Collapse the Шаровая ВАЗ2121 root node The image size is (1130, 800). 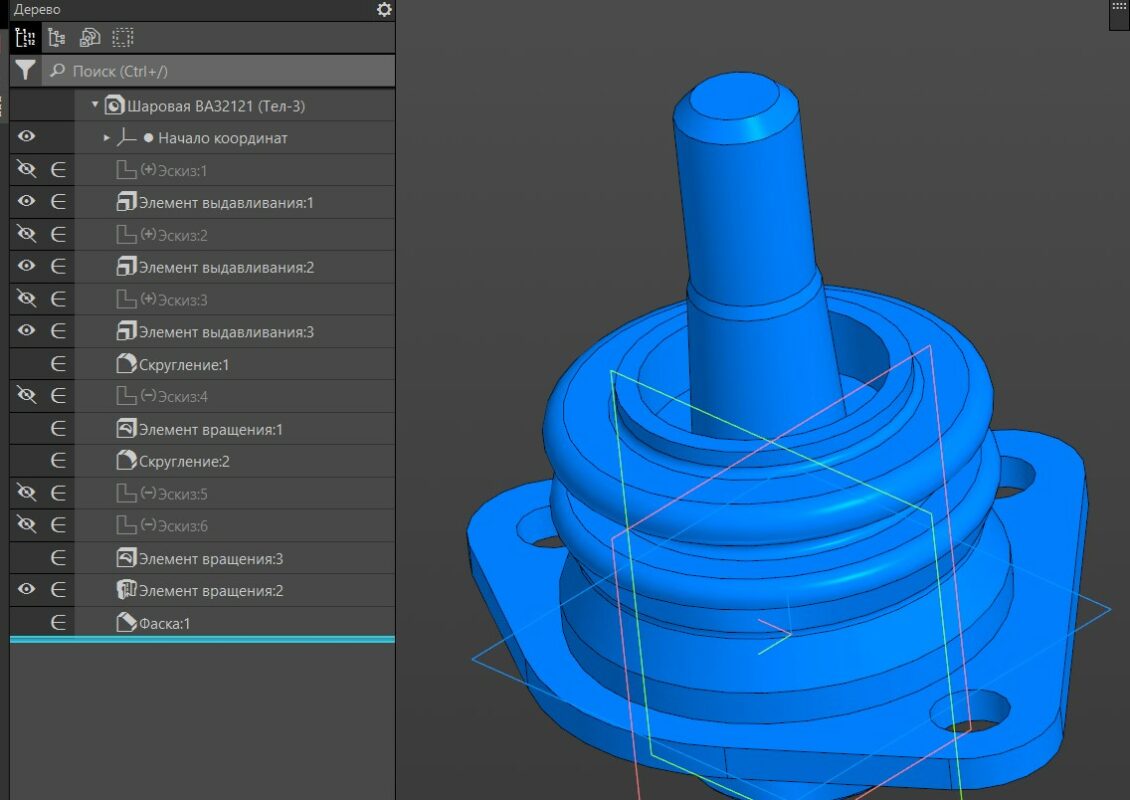tap(95, 104)
